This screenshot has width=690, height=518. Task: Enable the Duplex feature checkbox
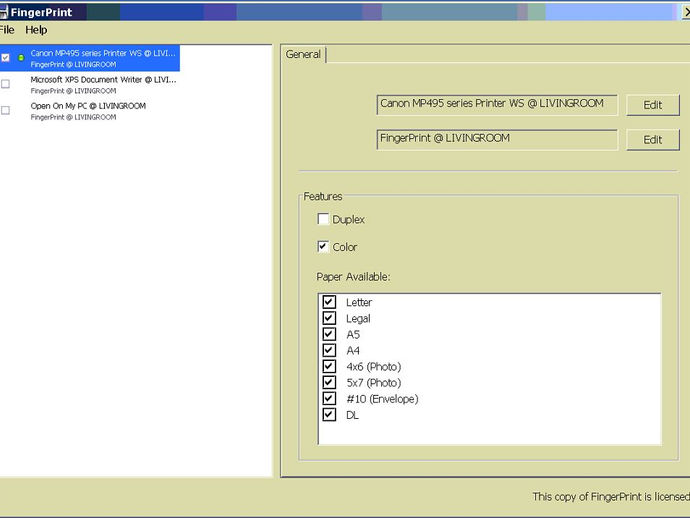[x=323, y=219]
